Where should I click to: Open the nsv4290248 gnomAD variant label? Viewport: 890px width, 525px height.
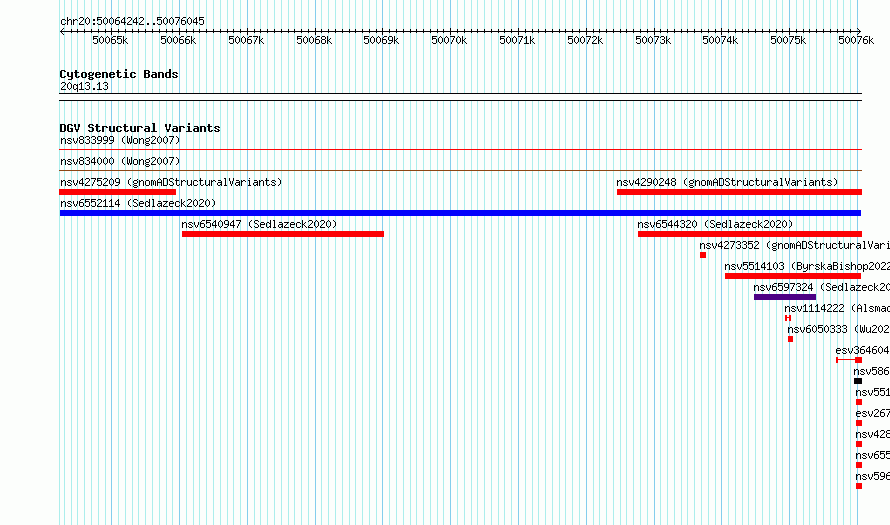point(727,182)
